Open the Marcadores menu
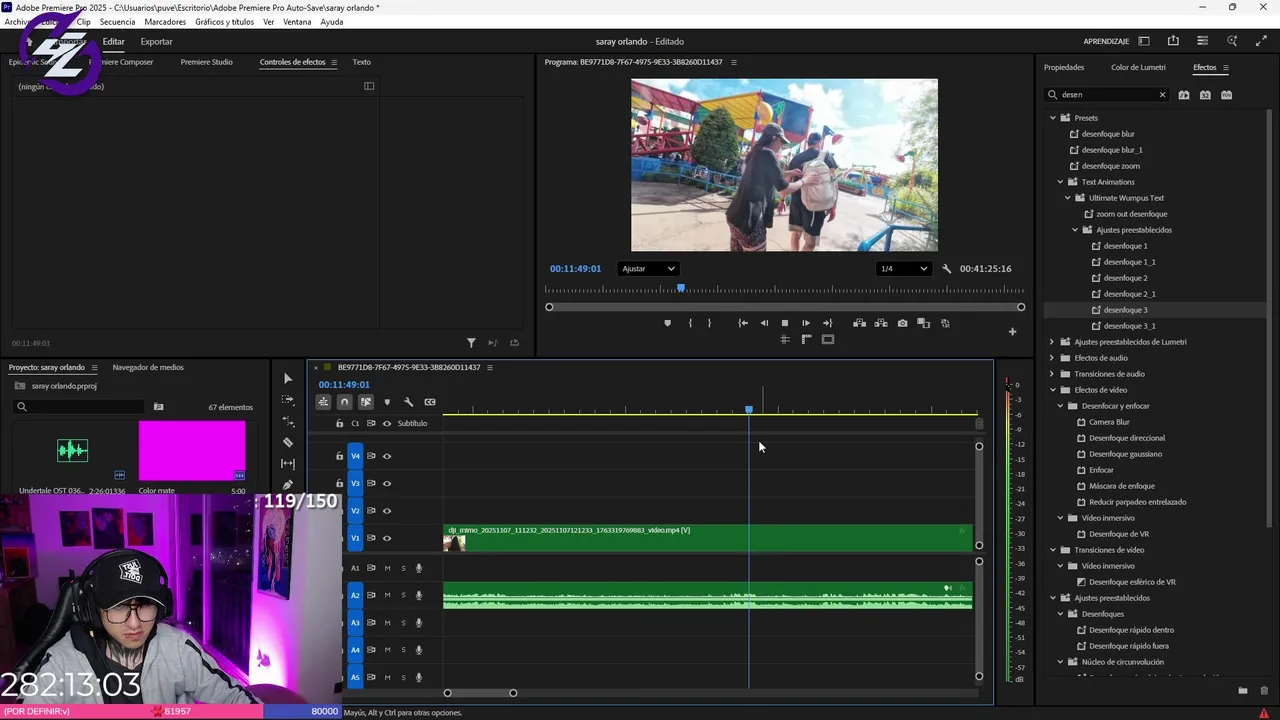The image size is (1280, 720). [x=165, y=22]
